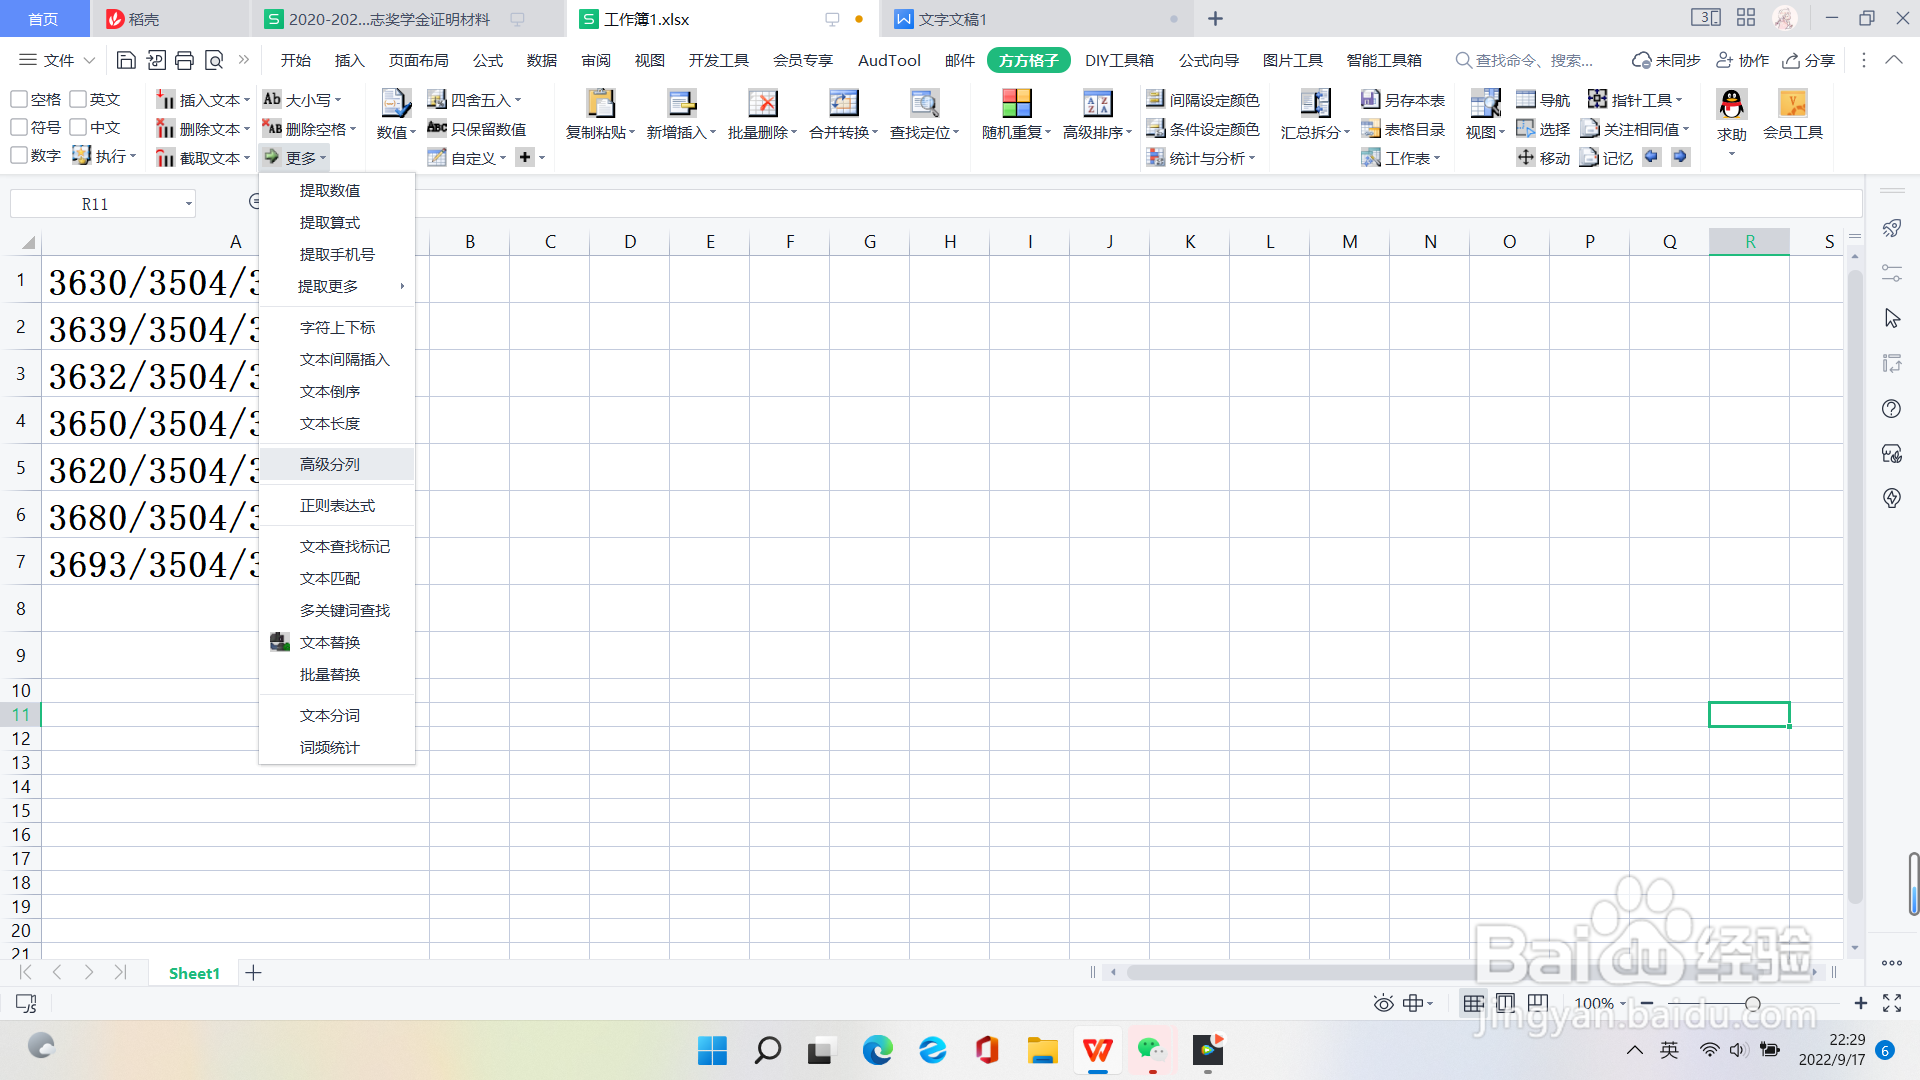Click the 只保留数值 button
1920x1080 pixels.
[477, 129]
